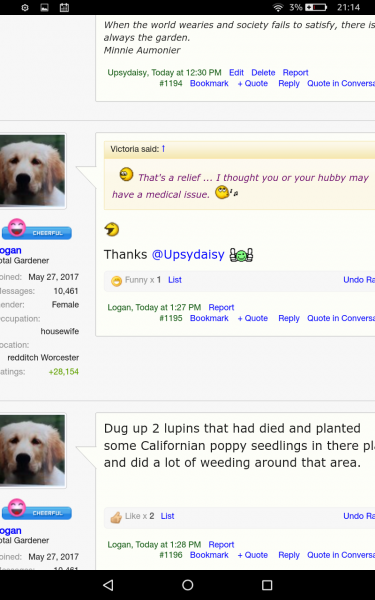Image resolution: width=375 pixels, height=600 pixels.
Task: Report post #1196
Action: tap(221, 545)
